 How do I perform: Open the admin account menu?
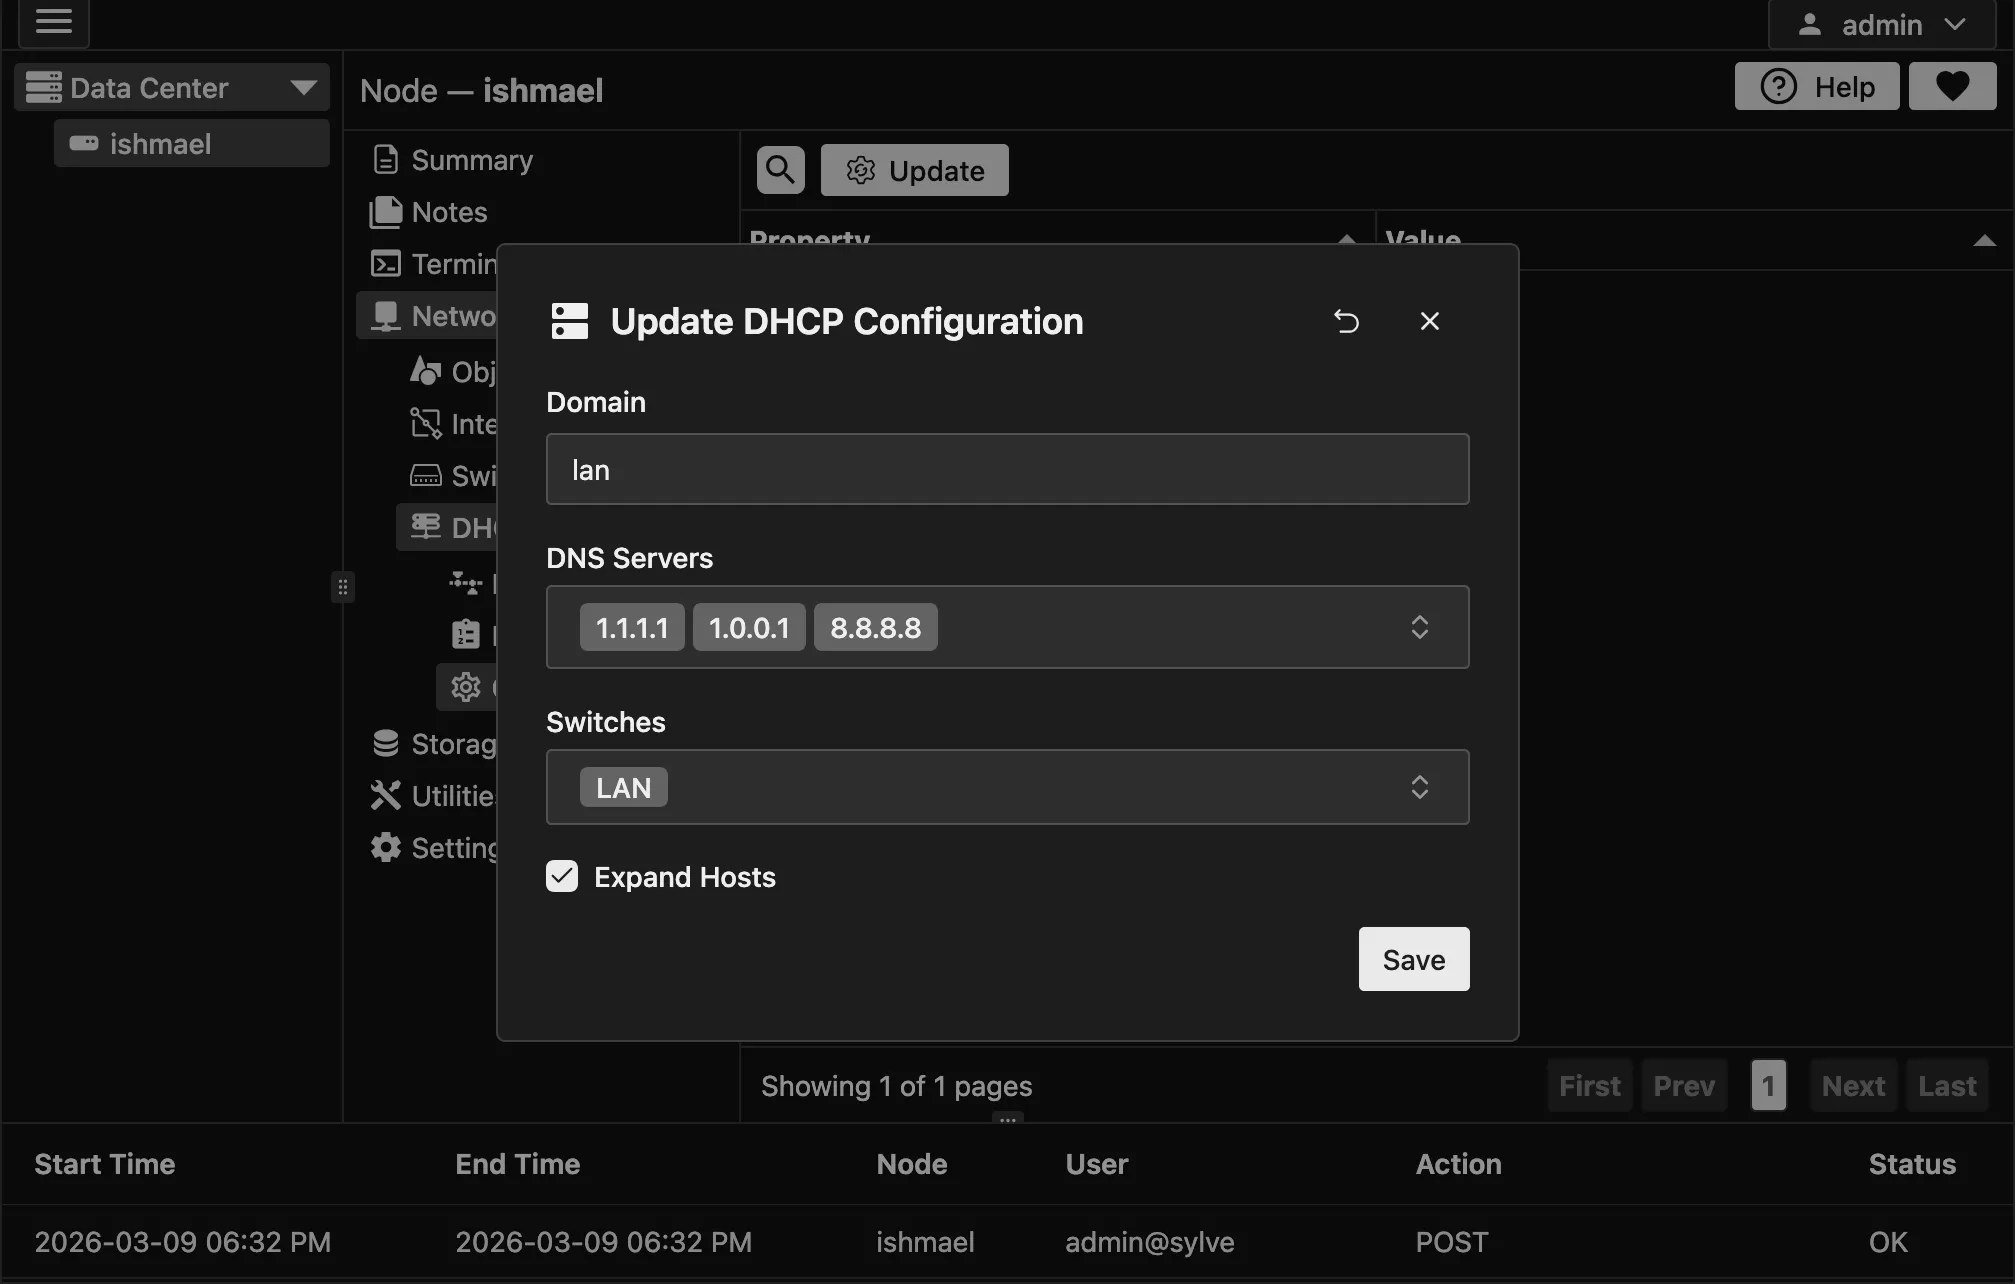click(1880, 24)
